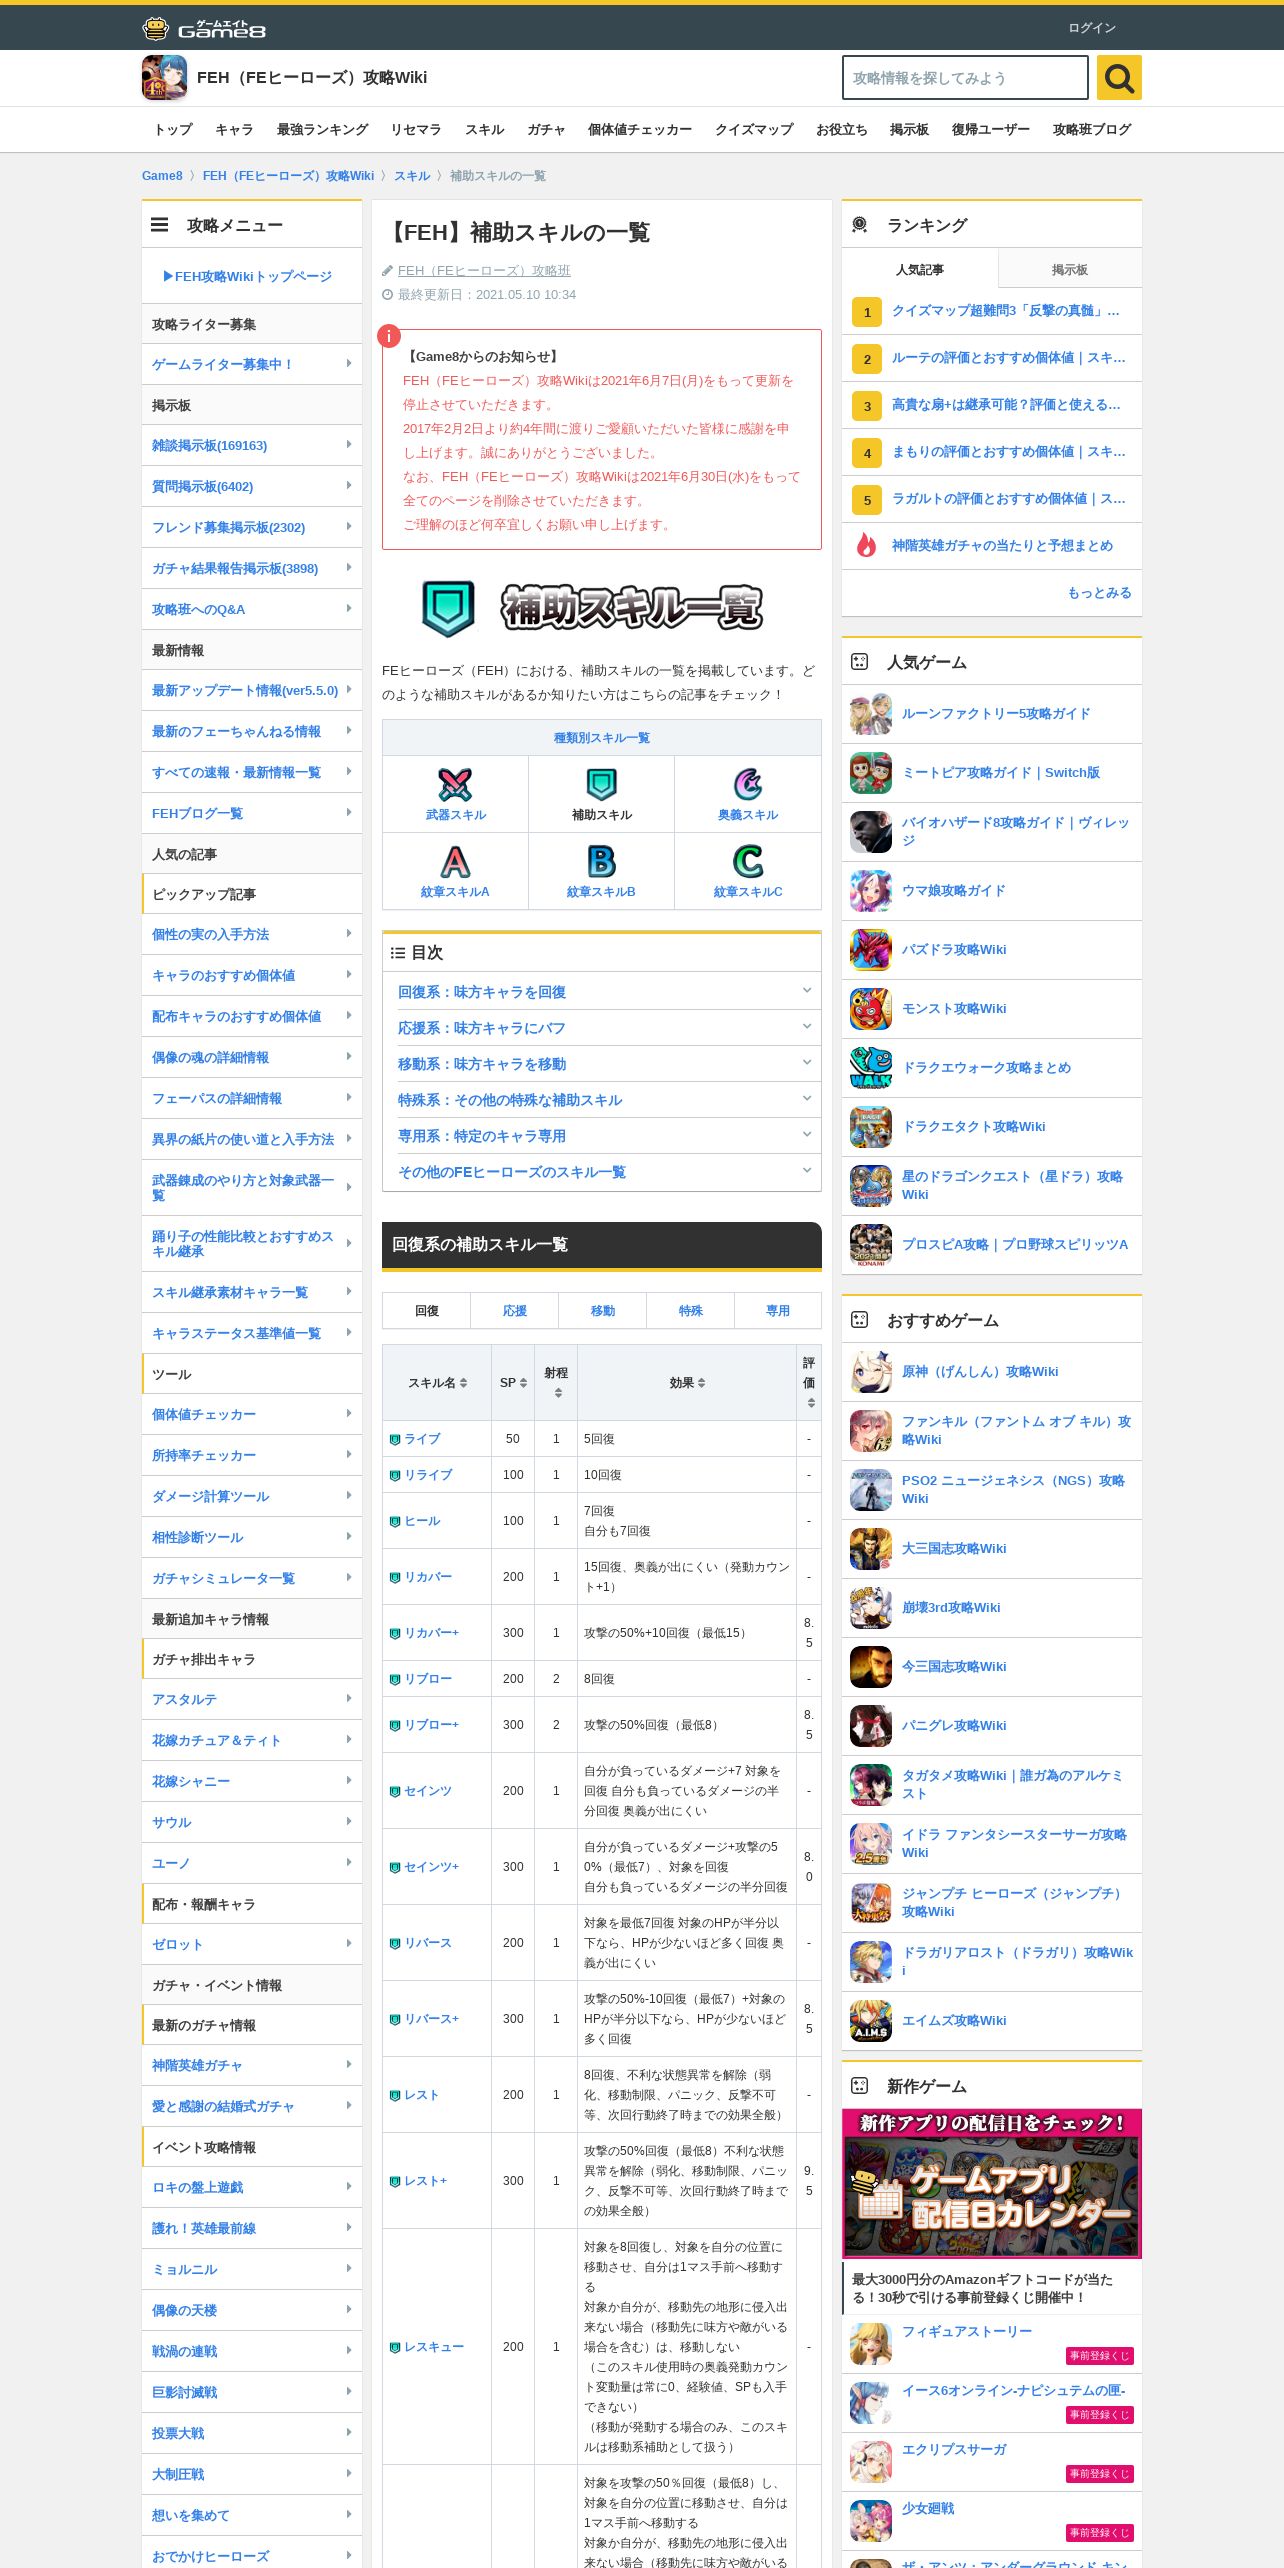
Task: Switch to 人気記事 ranking tab
Action: [x=920, y=270]
